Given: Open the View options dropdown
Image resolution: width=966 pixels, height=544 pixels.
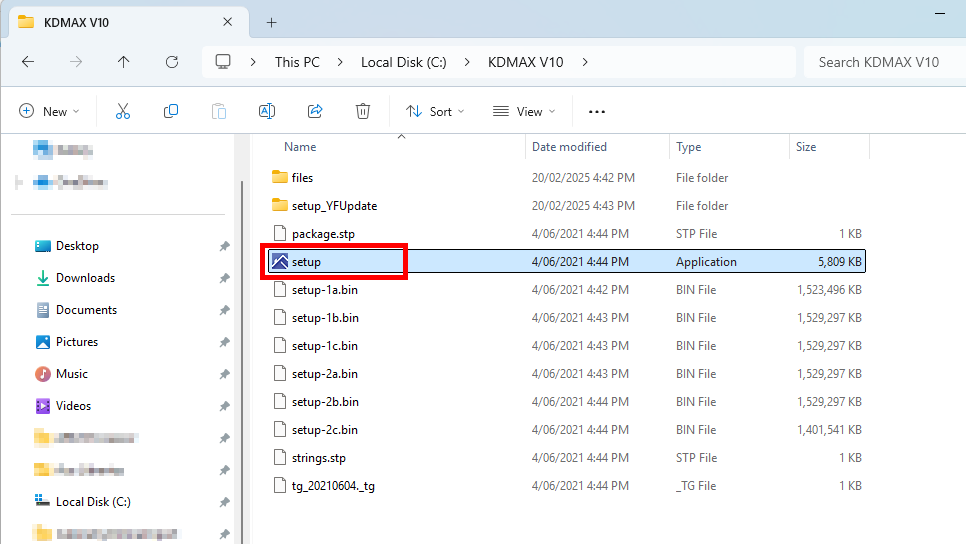Looking at the screenshot, I should coord(524,112).
